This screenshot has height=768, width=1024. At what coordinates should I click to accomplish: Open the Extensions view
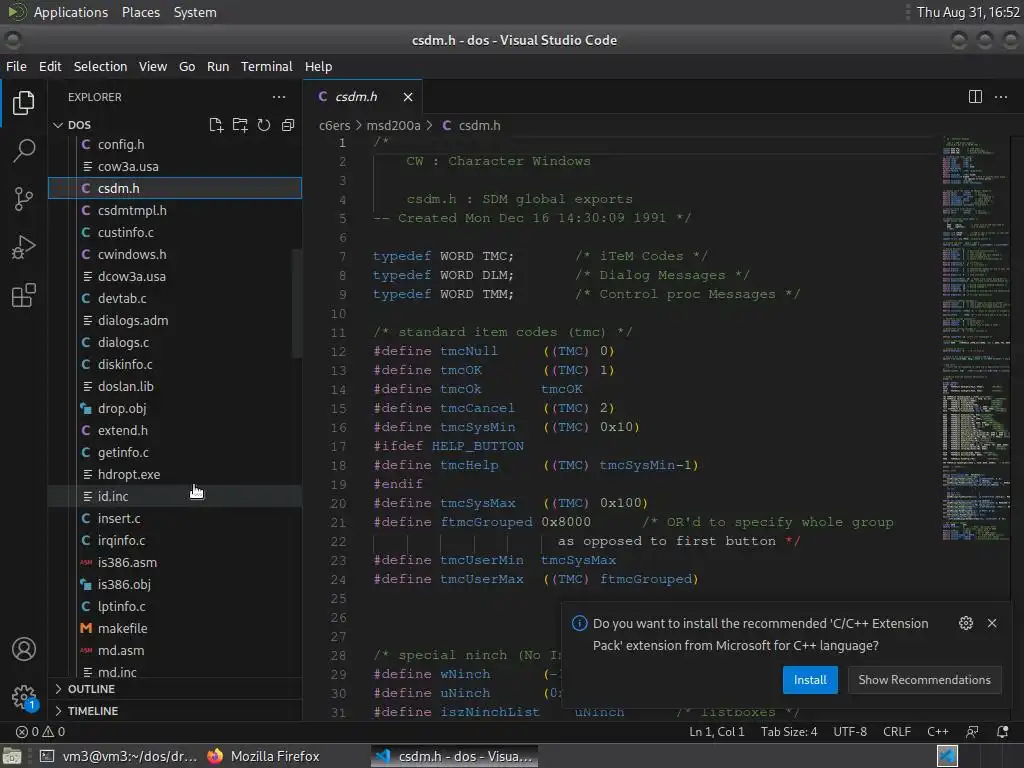click(24, 295)
